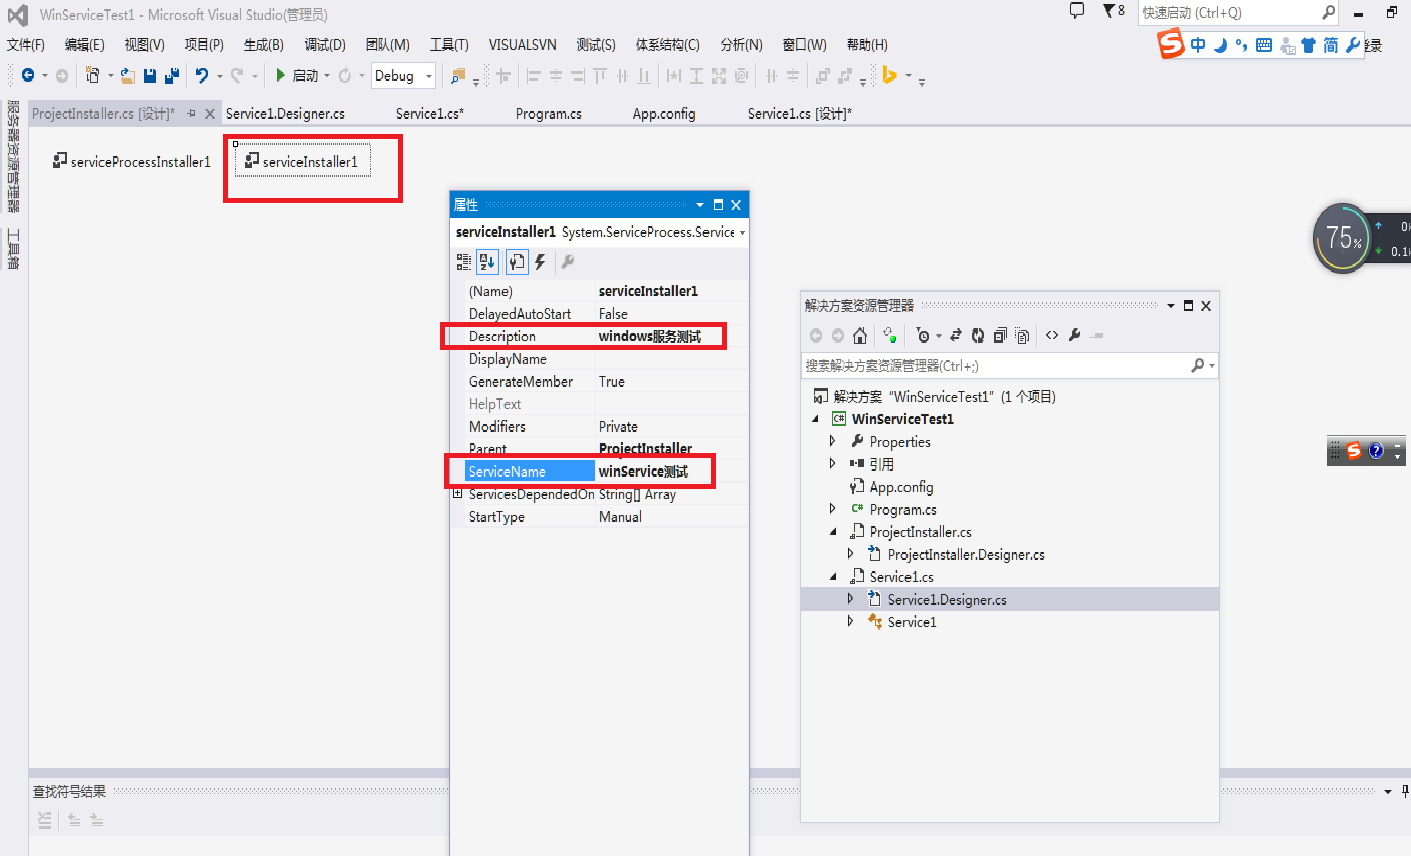Switch to the App.config tab
Image resolution: width=1411 pixels, height=856 pixels.
(x=664, y=114)
